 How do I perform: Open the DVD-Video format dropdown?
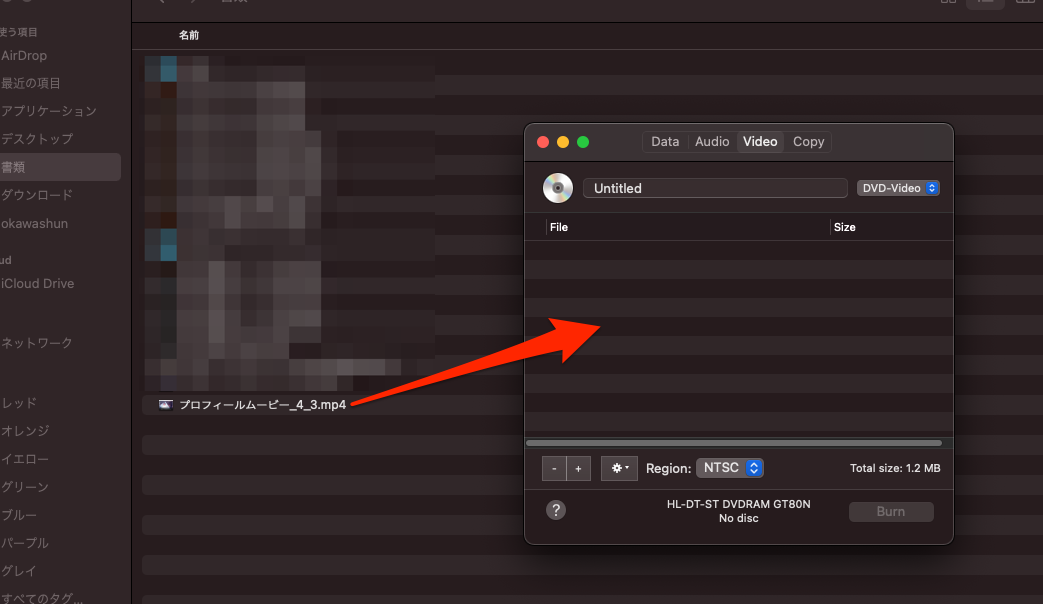click(x=897, y=188)
